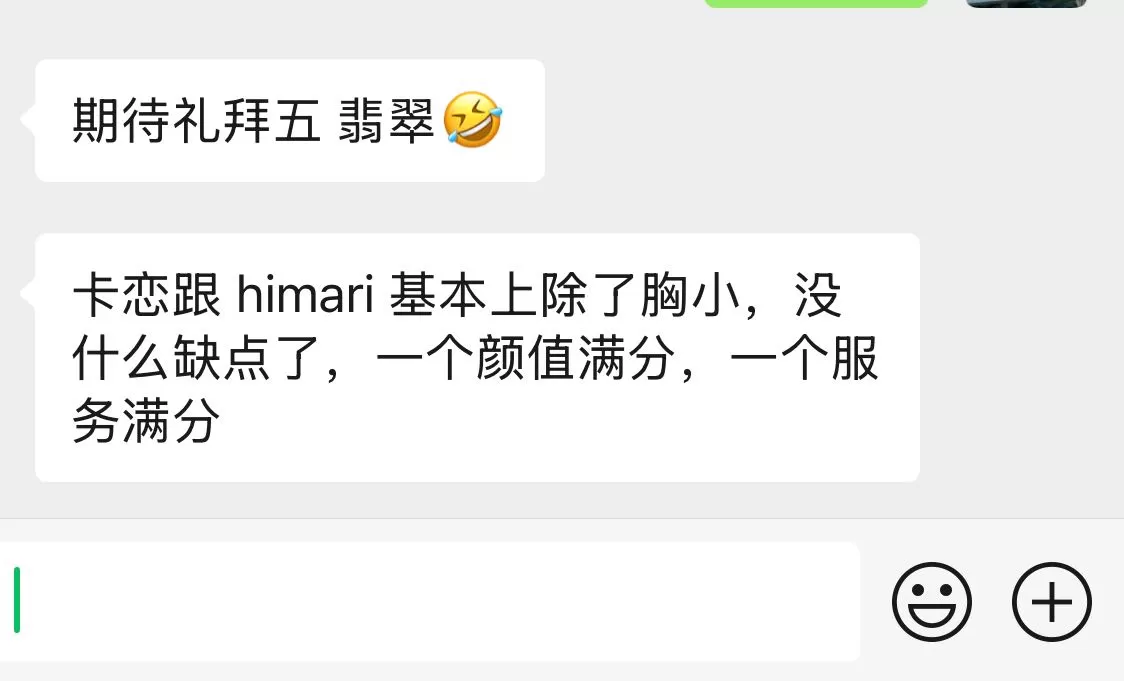Viewport: 1124px width, 681px height.
Task: Click the word 卡恋 at message start
Action: coord(121,295)
